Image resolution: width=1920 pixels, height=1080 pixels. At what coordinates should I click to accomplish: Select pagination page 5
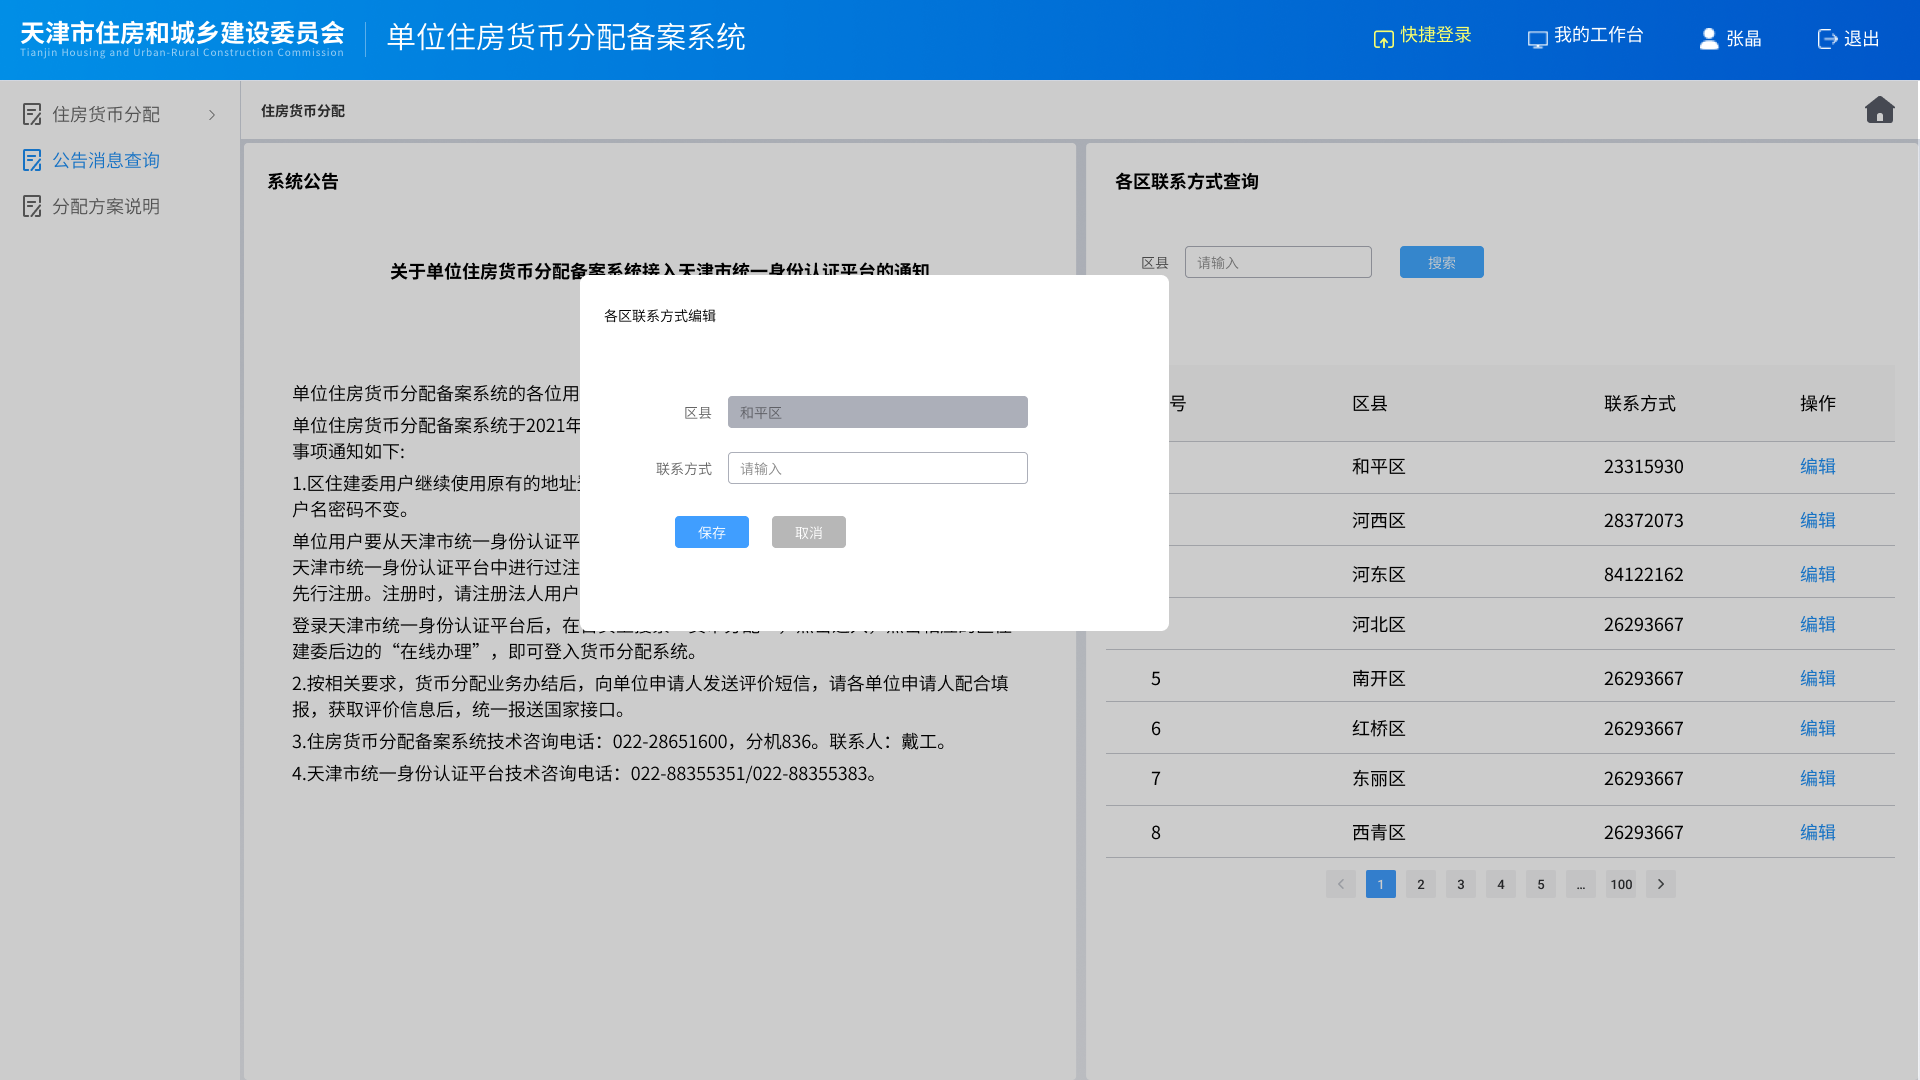point(1541,884)
